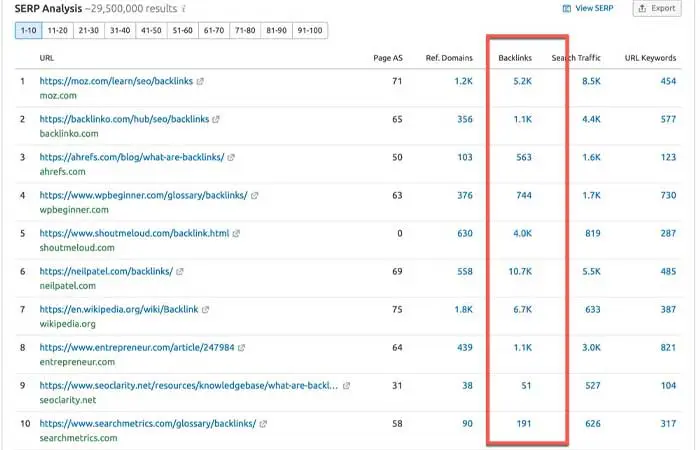Click the SERP Analysis heading
Viewport: 700px width, 450px height.
point(48,8)
